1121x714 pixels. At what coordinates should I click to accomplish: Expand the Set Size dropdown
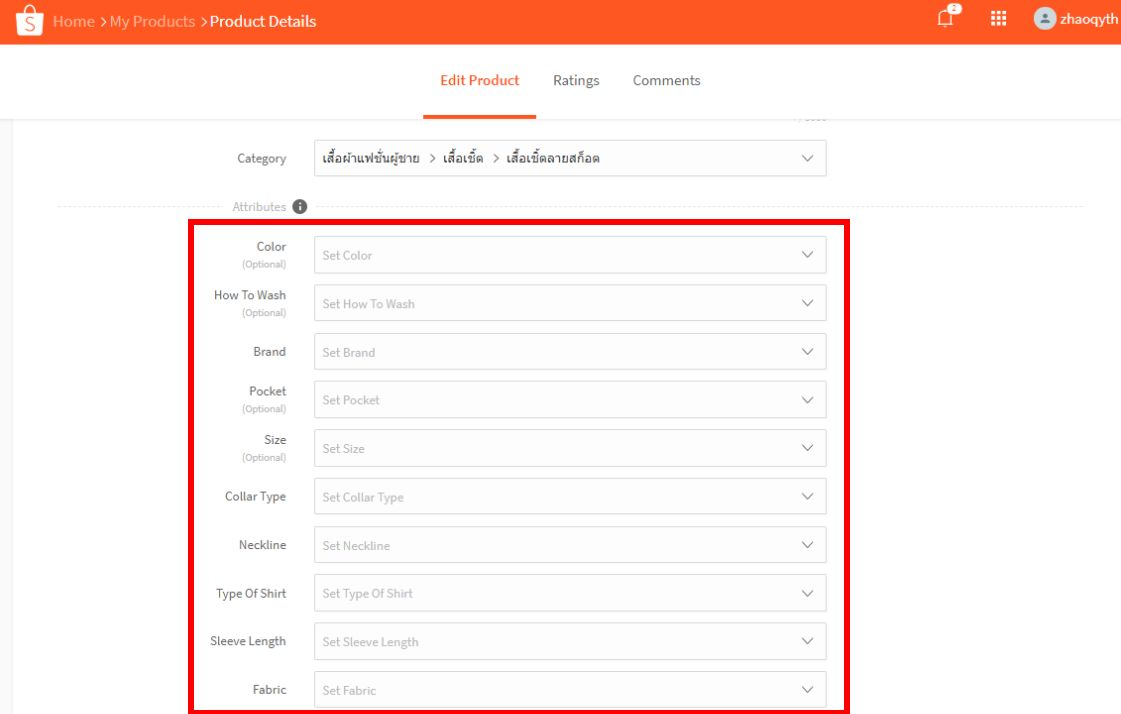click(570, 447)
